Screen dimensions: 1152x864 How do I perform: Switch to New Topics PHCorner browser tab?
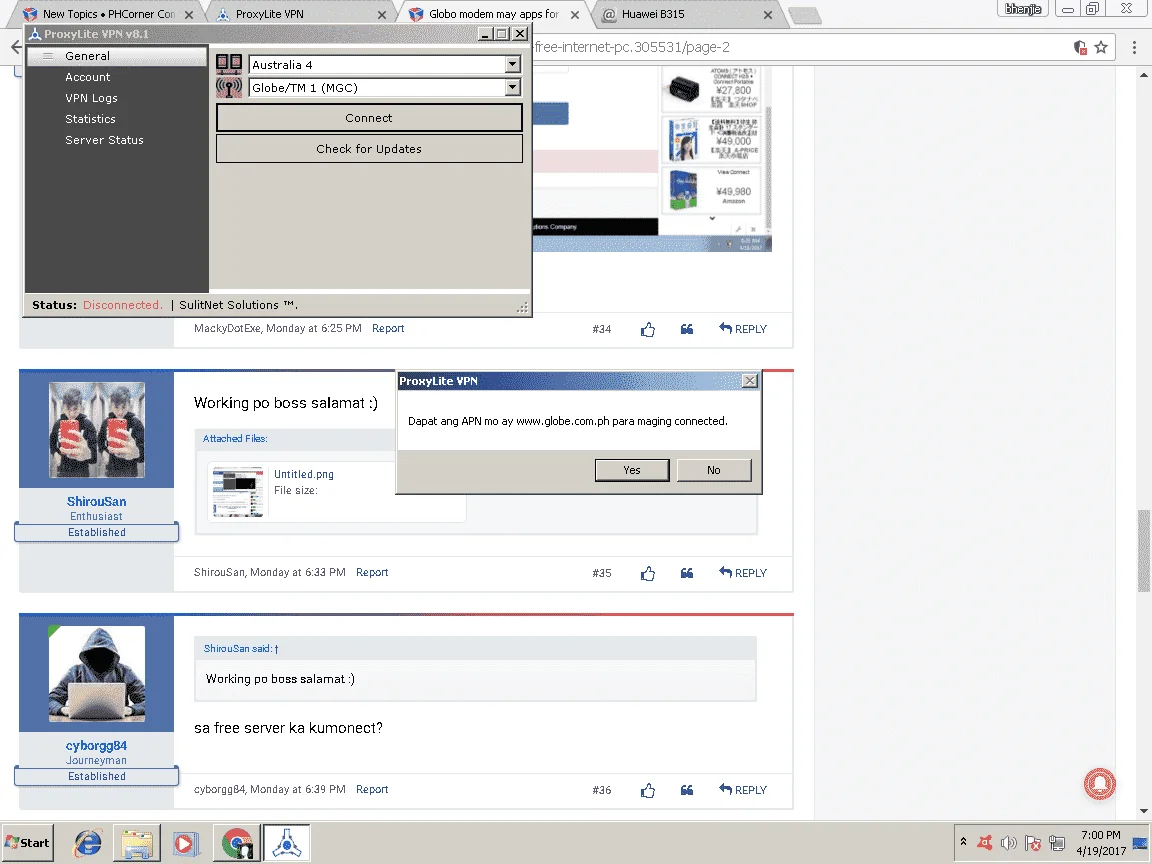pyautogui.click(x=109, y=14)
